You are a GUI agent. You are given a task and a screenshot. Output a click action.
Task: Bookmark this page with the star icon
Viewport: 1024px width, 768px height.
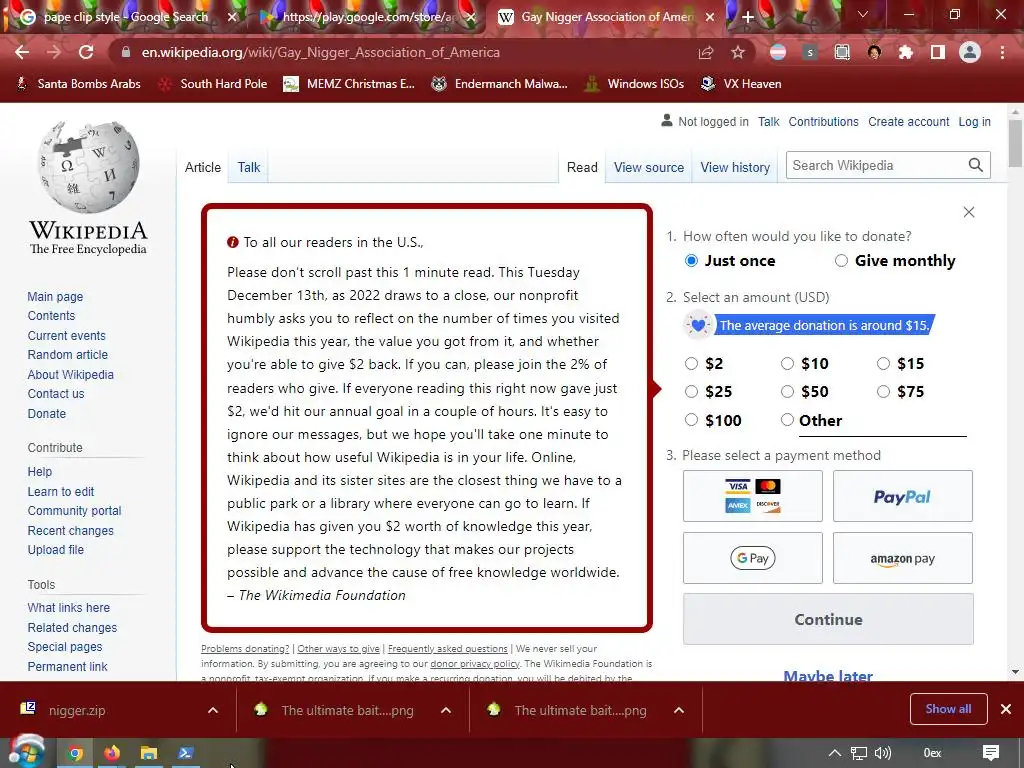[x=738, y=52]
